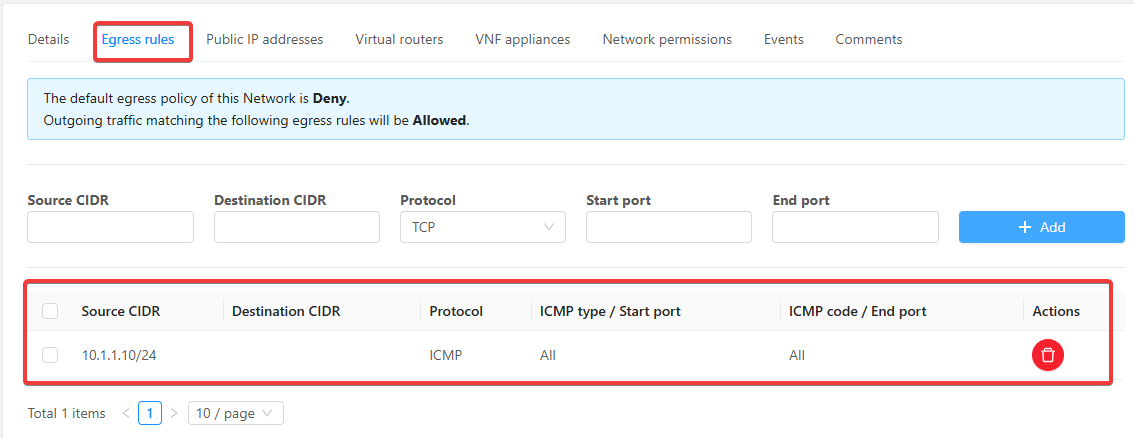Switch to the Details tab
The image size is (1134, 438).
click(x=48, y=40)
